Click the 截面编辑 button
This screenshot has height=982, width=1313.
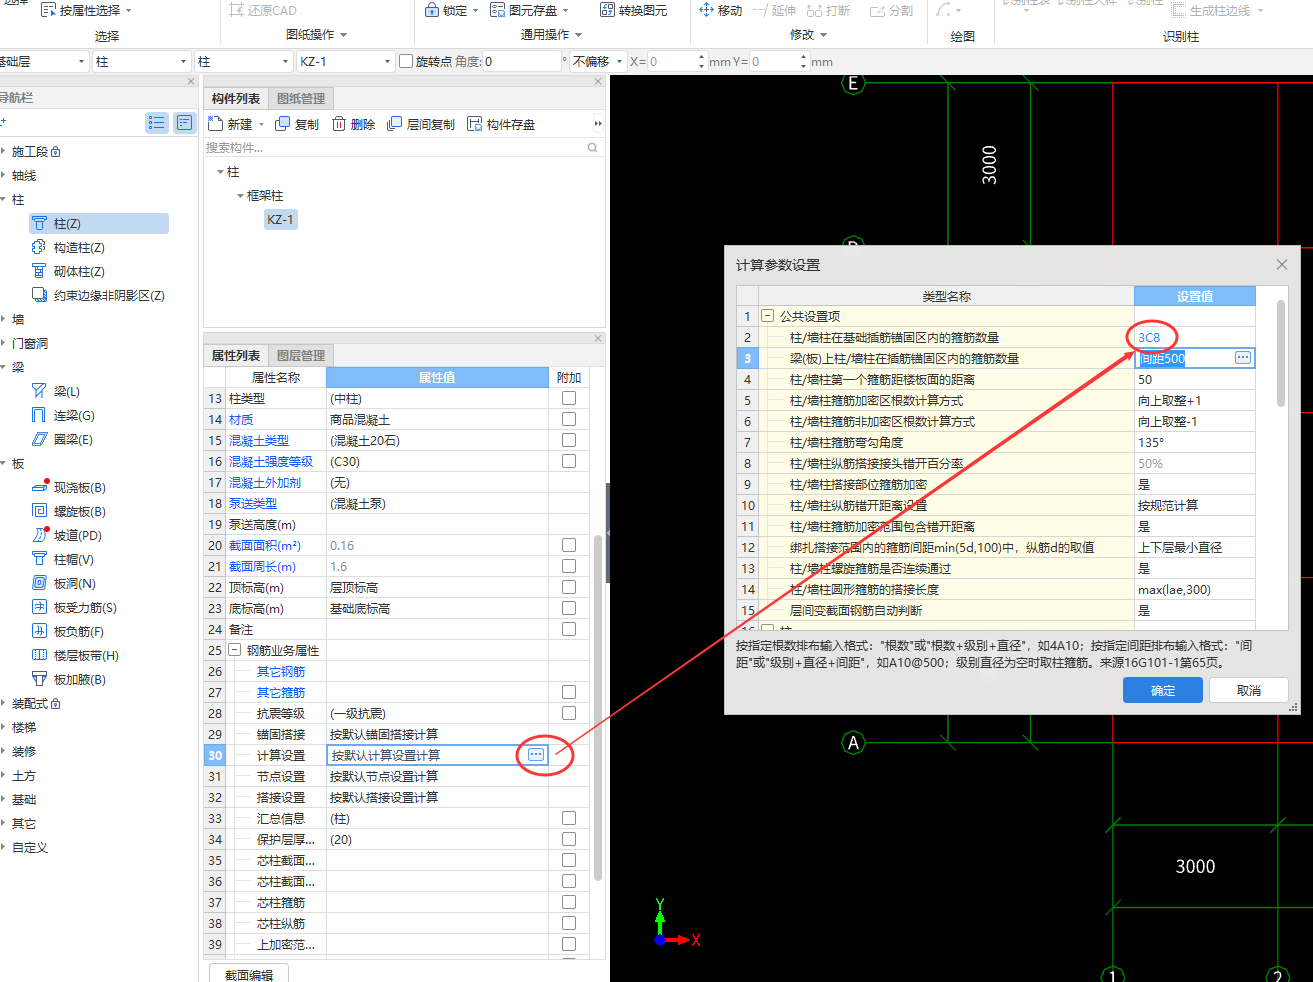pyautogui.click(x=249, y=974)
